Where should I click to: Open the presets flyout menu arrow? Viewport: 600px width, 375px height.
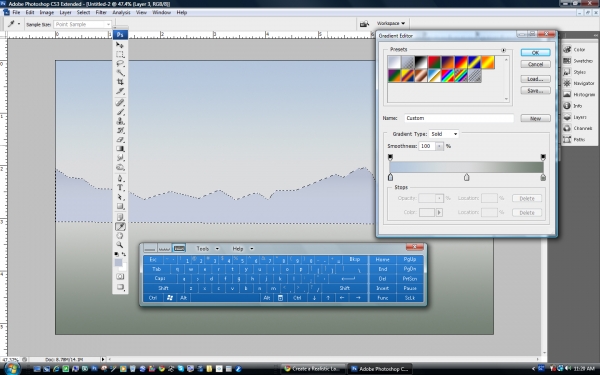pos(503,50)
